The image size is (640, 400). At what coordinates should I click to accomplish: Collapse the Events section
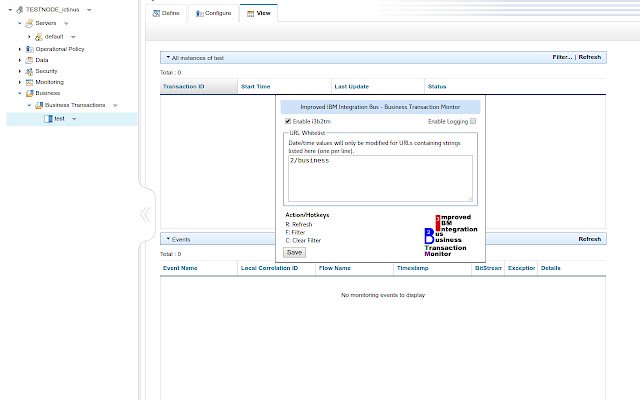point(168,239)
